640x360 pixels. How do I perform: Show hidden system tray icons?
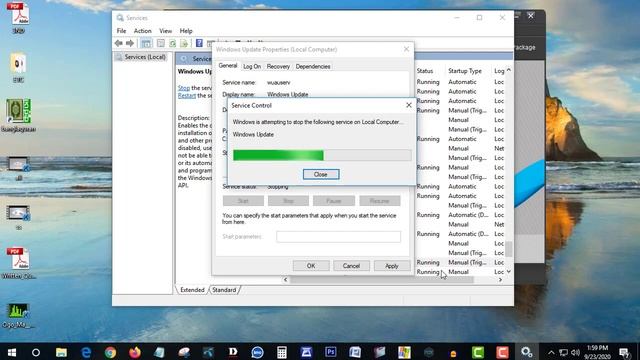[551, 352]
